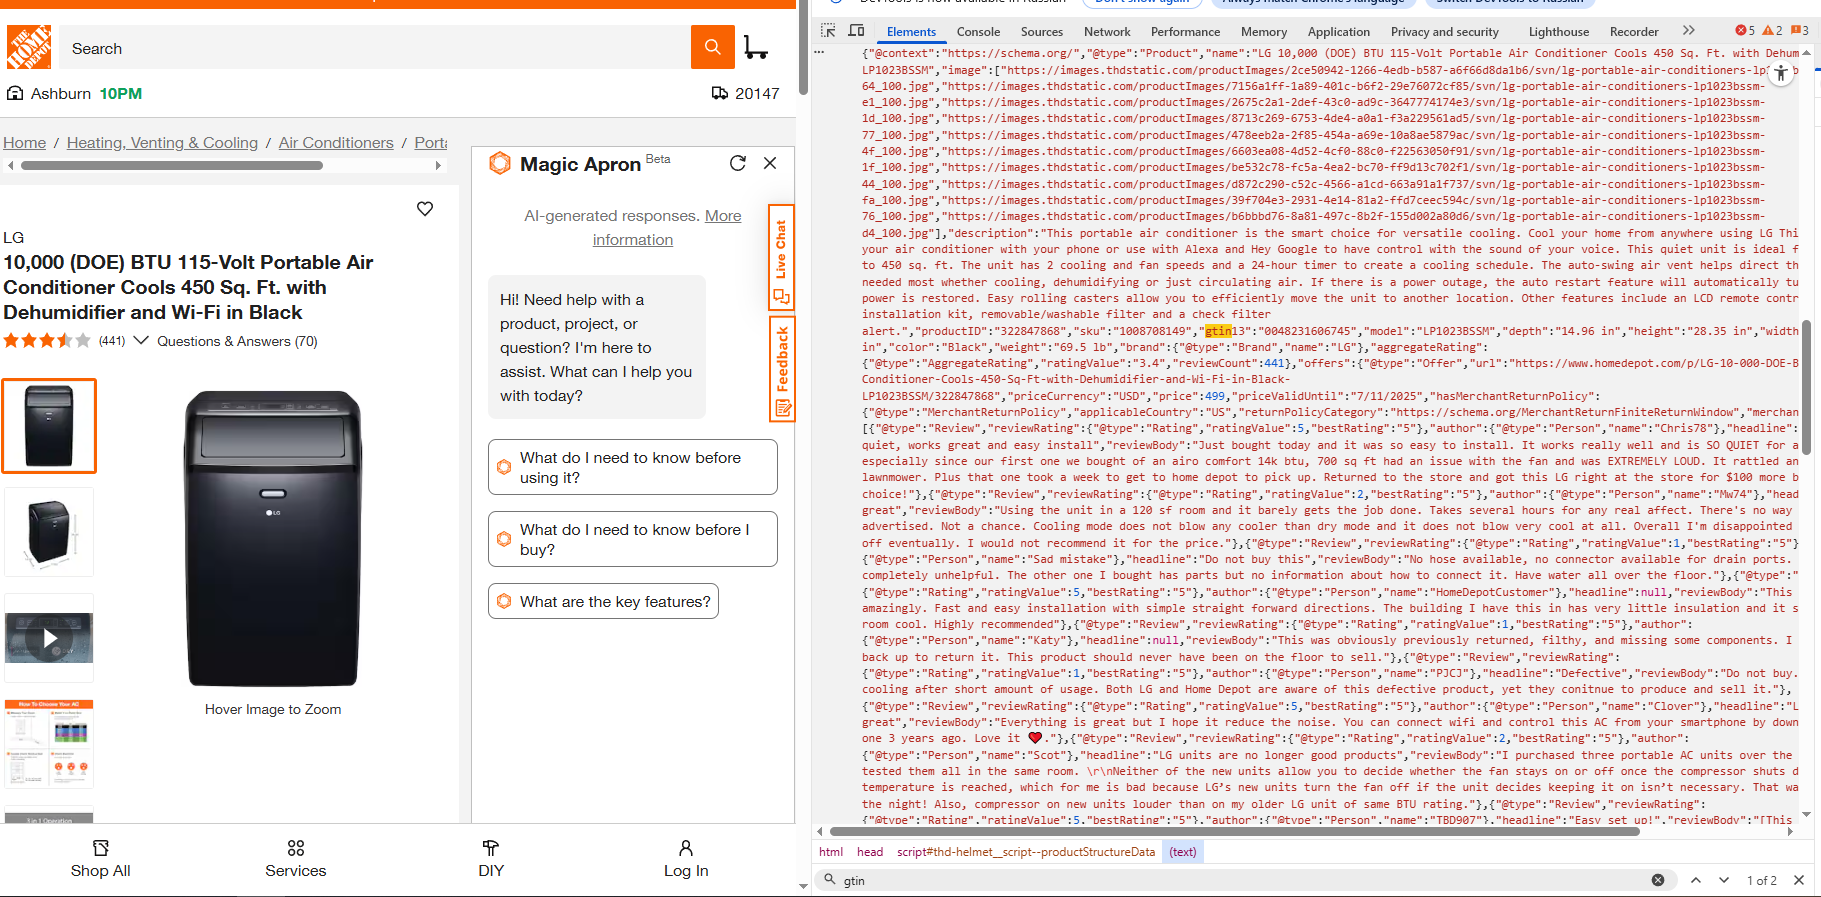Click the breadcrumb horizontal scrollbar
Screen dimensions: 1821x897
point(171,166)
